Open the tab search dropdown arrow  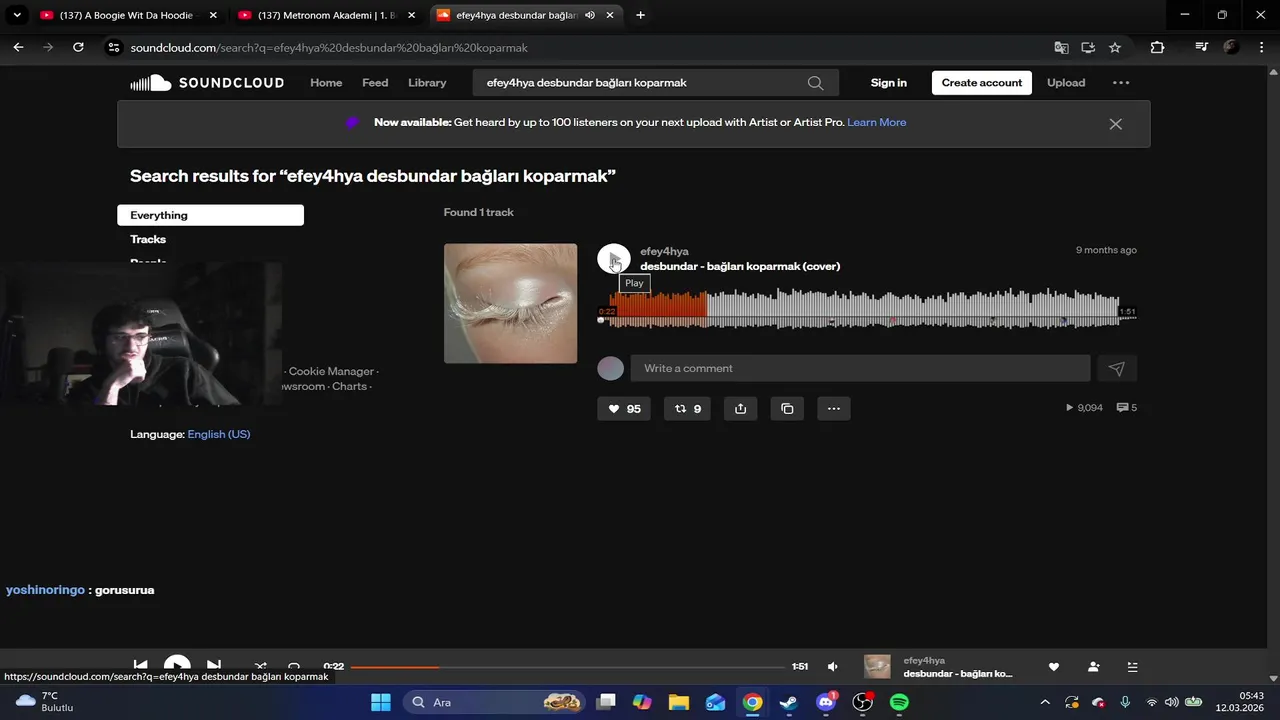click(16, 15)
